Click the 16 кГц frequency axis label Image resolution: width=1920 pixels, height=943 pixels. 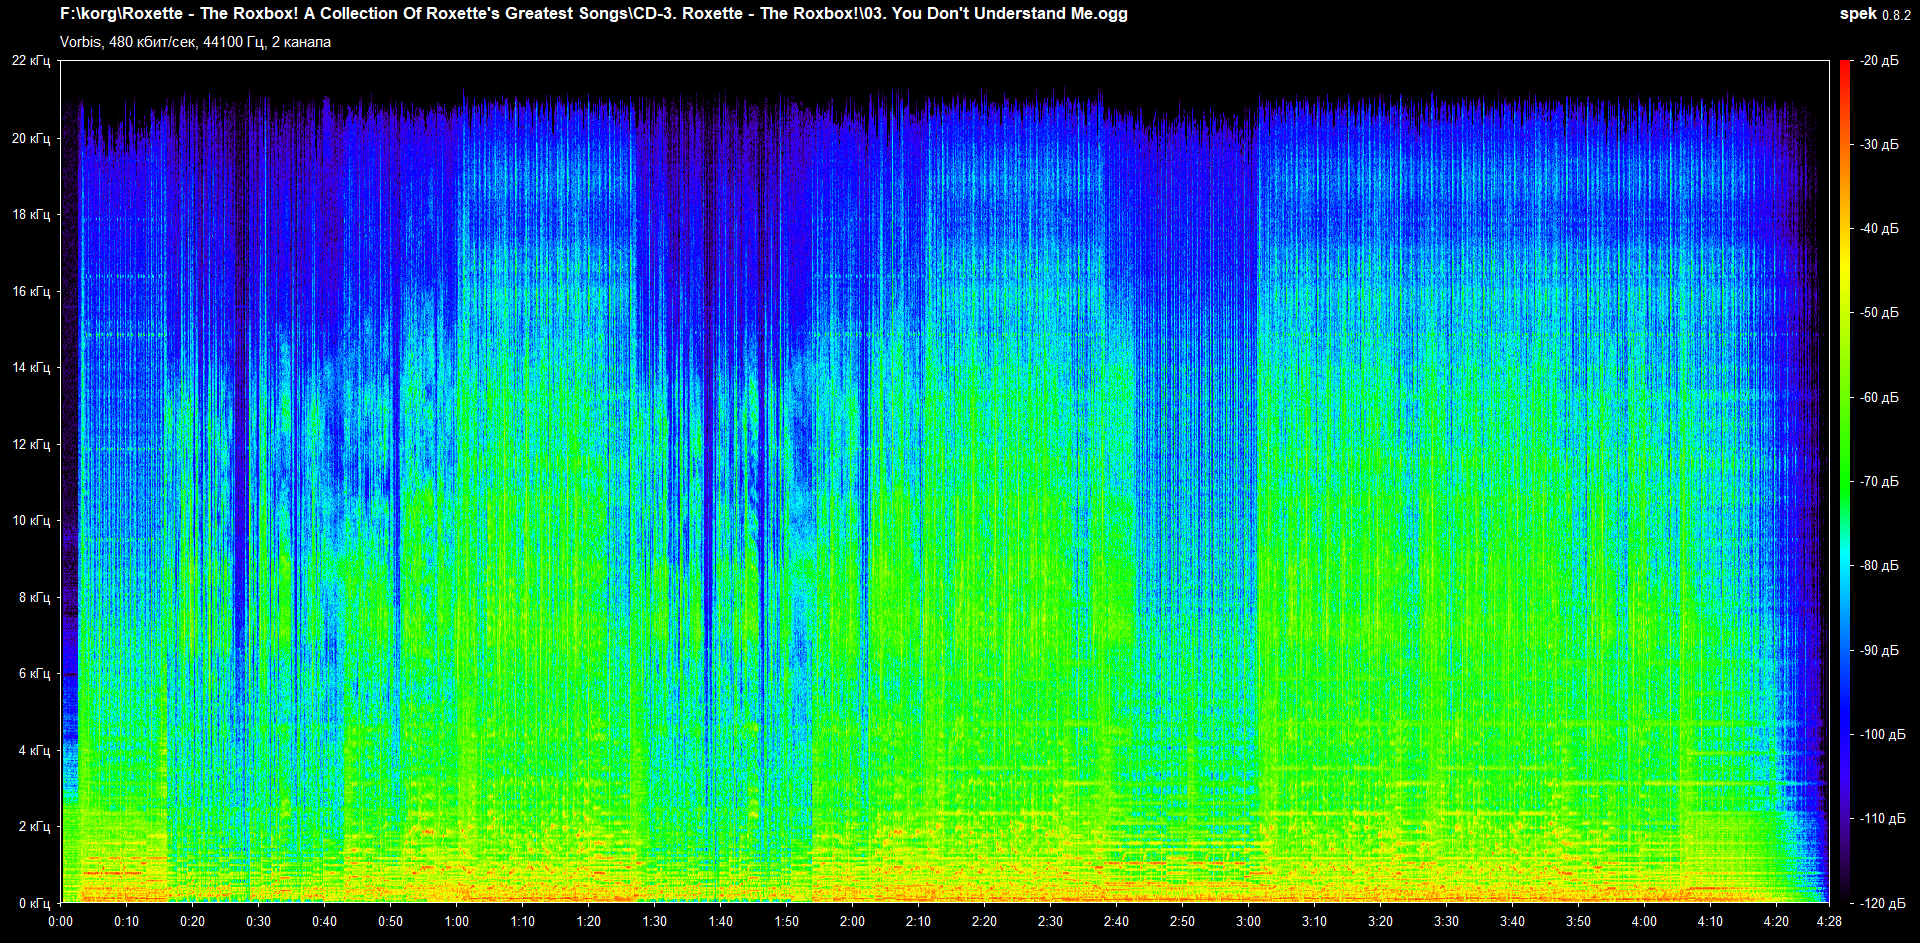(31, 291)
